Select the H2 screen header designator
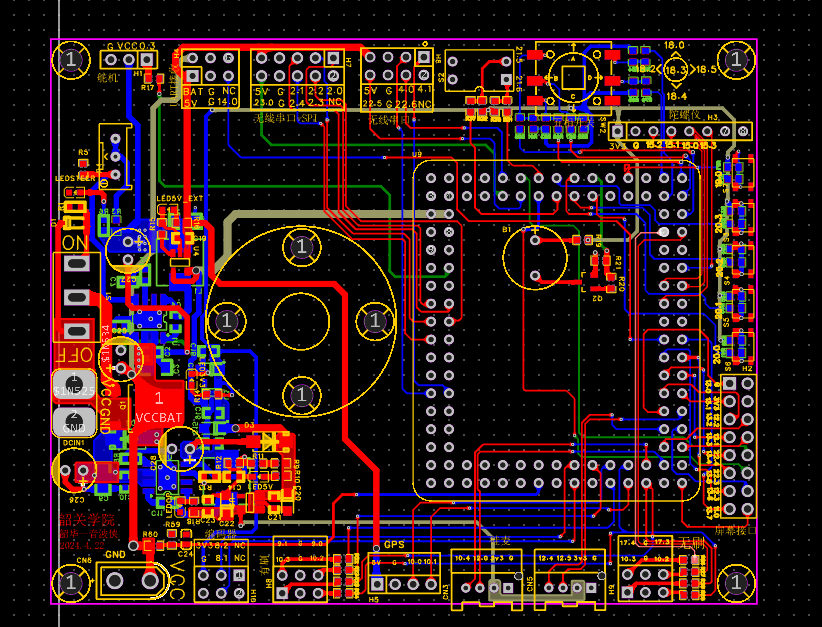The image size is (822, 627). tap(747, 369)
